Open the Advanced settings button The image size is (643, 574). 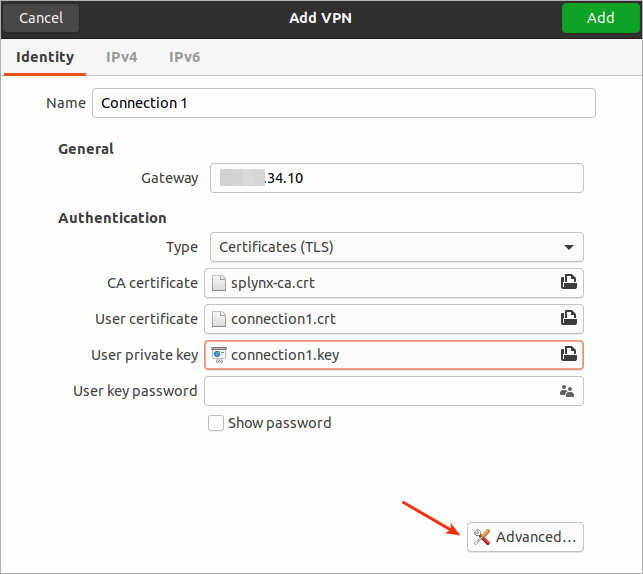tap(525, 537)
